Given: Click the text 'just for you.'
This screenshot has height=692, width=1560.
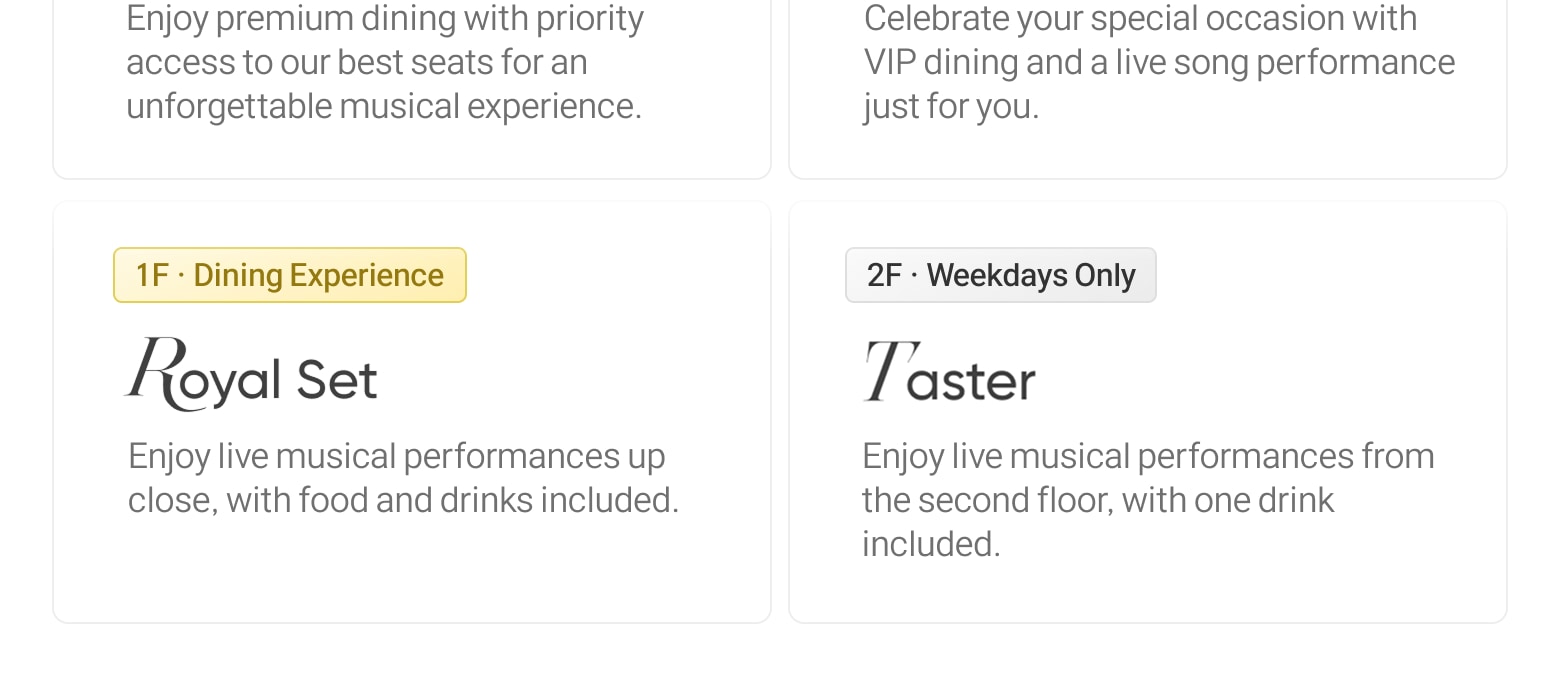Looking at the screenshot, I should pos(951,106).
